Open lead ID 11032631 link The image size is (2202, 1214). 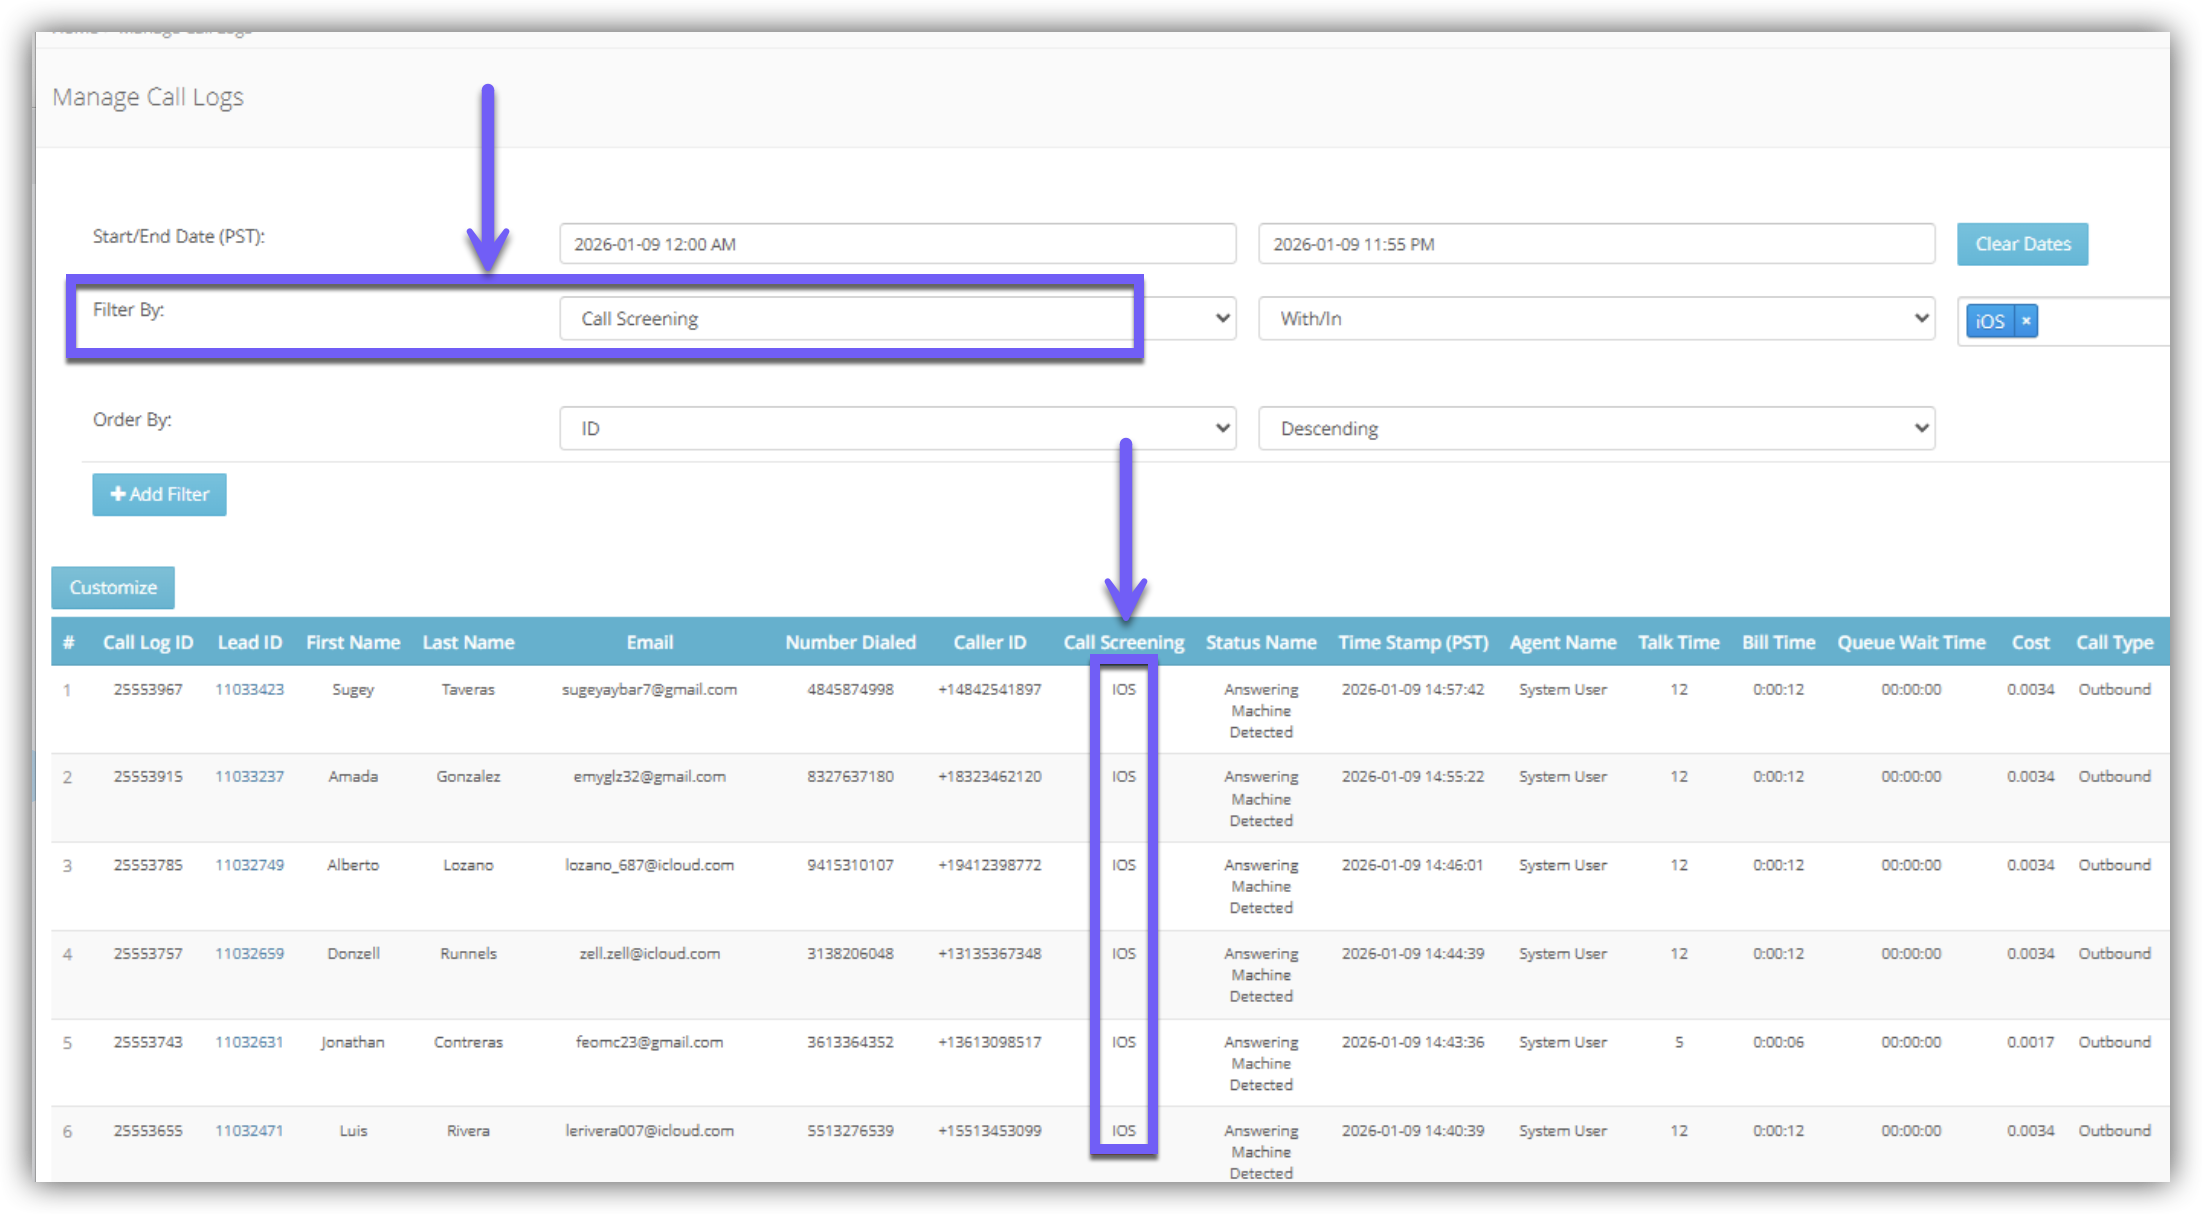click(x=249, y=1042)
